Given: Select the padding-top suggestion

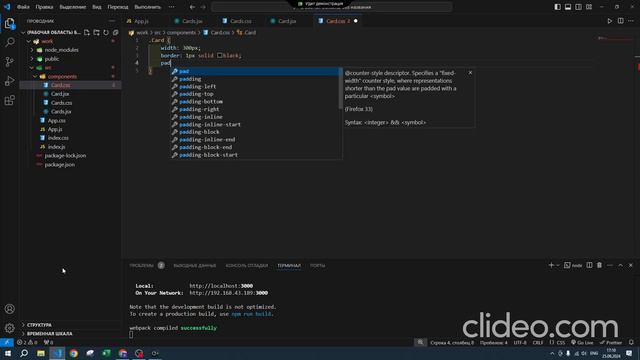Looking at the screenshot, I should click(256, 94).
